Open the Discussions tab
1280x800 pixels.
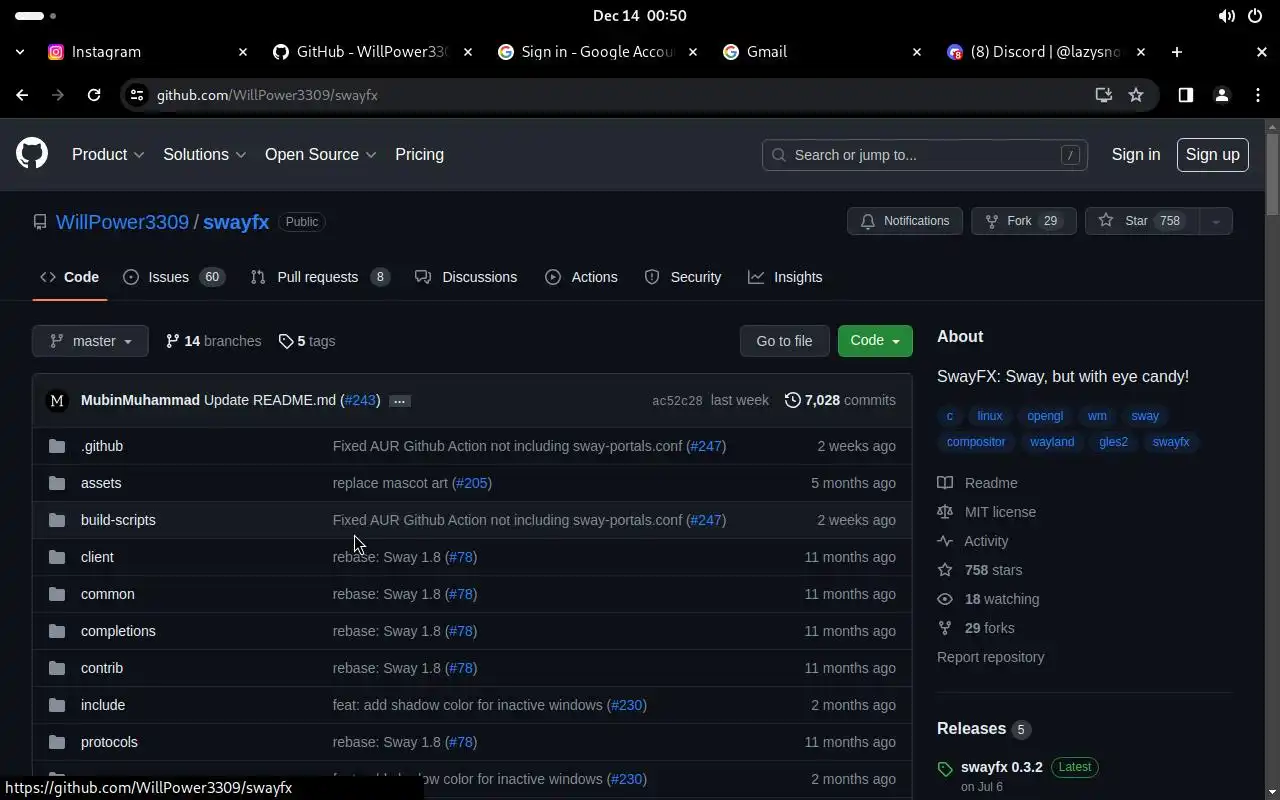pyautogui.click(x=466, y=277)
